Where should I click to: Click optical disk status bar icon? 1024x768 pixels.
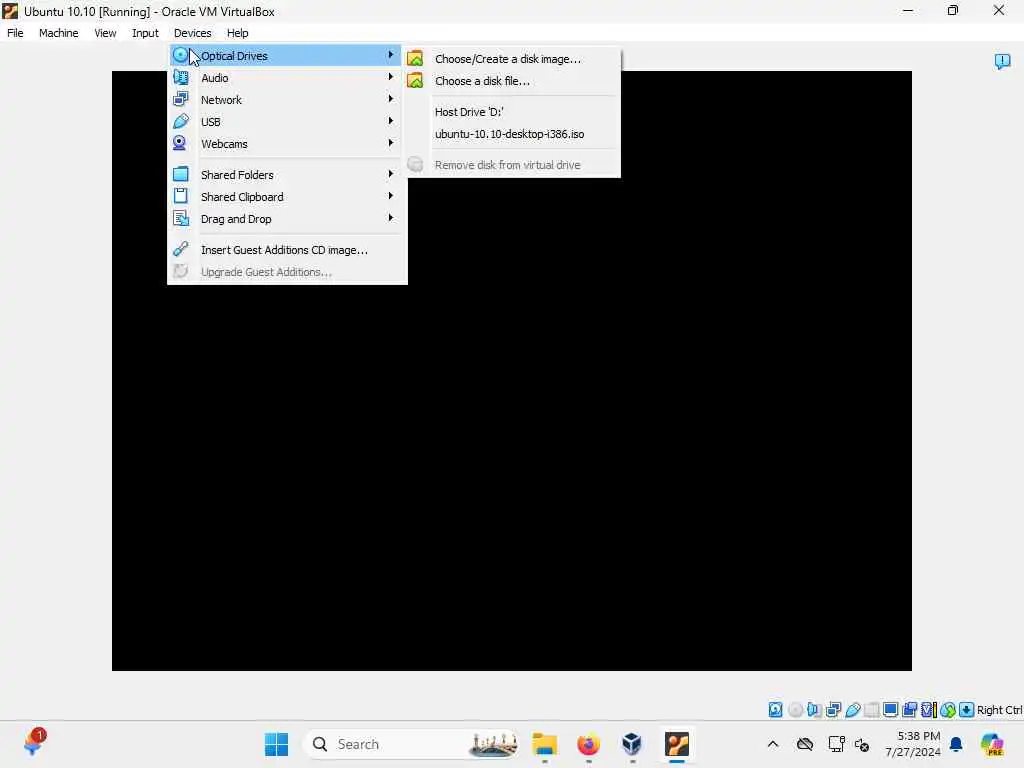click(x=795, y=709)
